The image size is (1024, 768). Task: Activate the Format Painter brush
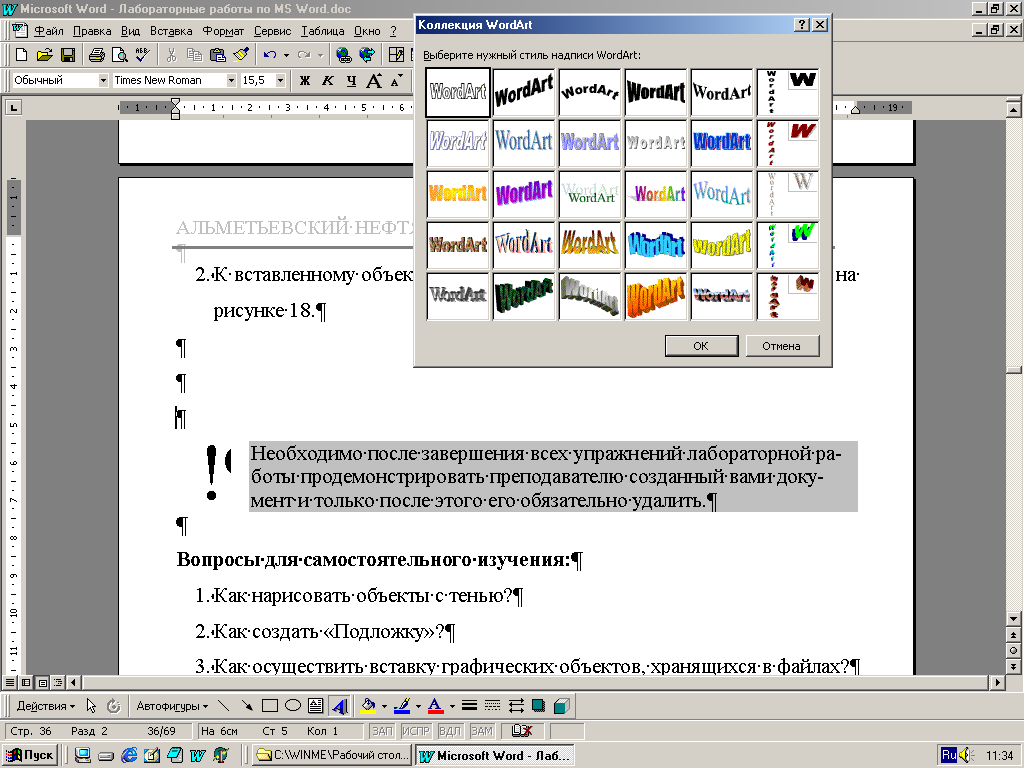pyautogui.click(x=241, y=55)
